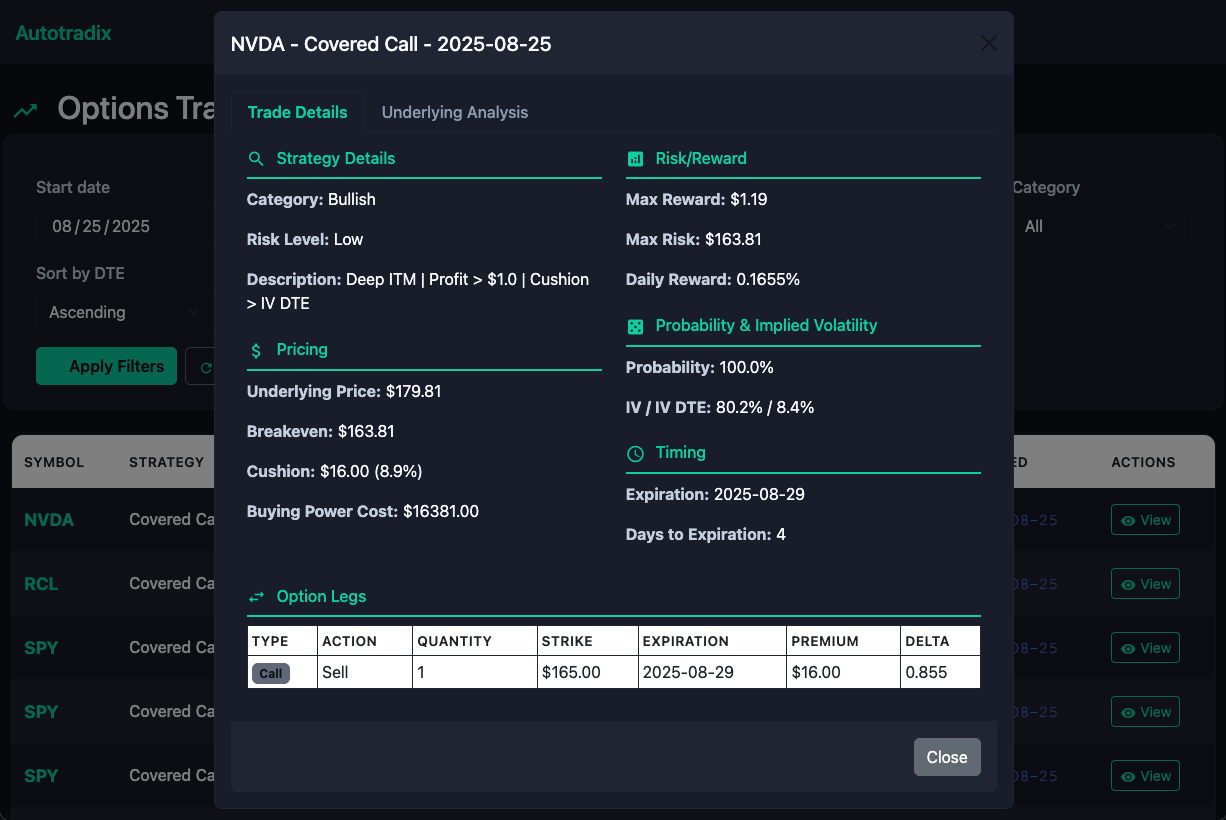Click the Probability dice icon
The width and height of the screenshot is (1226, 820).
635,326
